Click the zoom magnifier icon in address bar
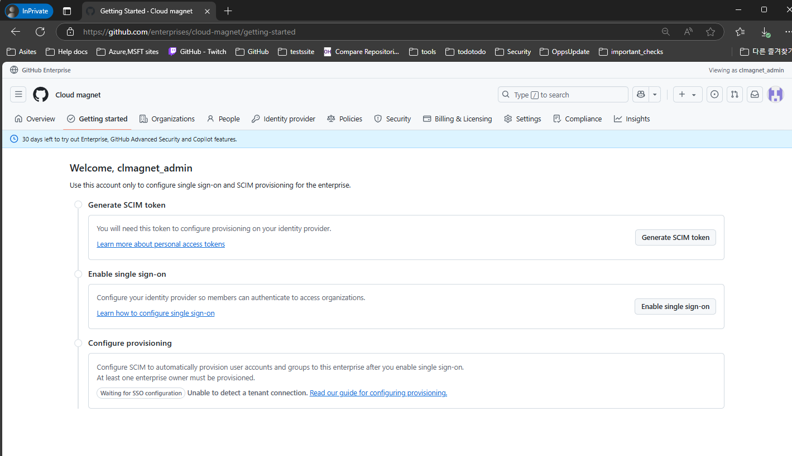 (666, 32)
